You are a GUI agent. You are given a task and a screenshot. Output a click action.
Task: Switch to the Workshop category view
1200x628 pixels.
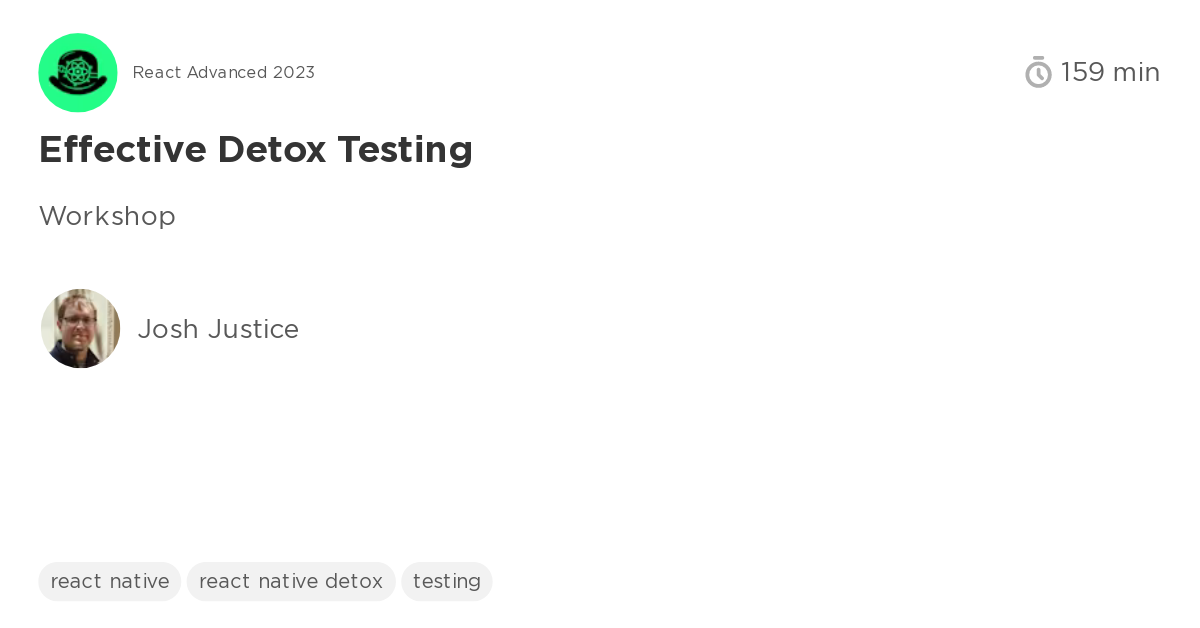click(107, 216)
